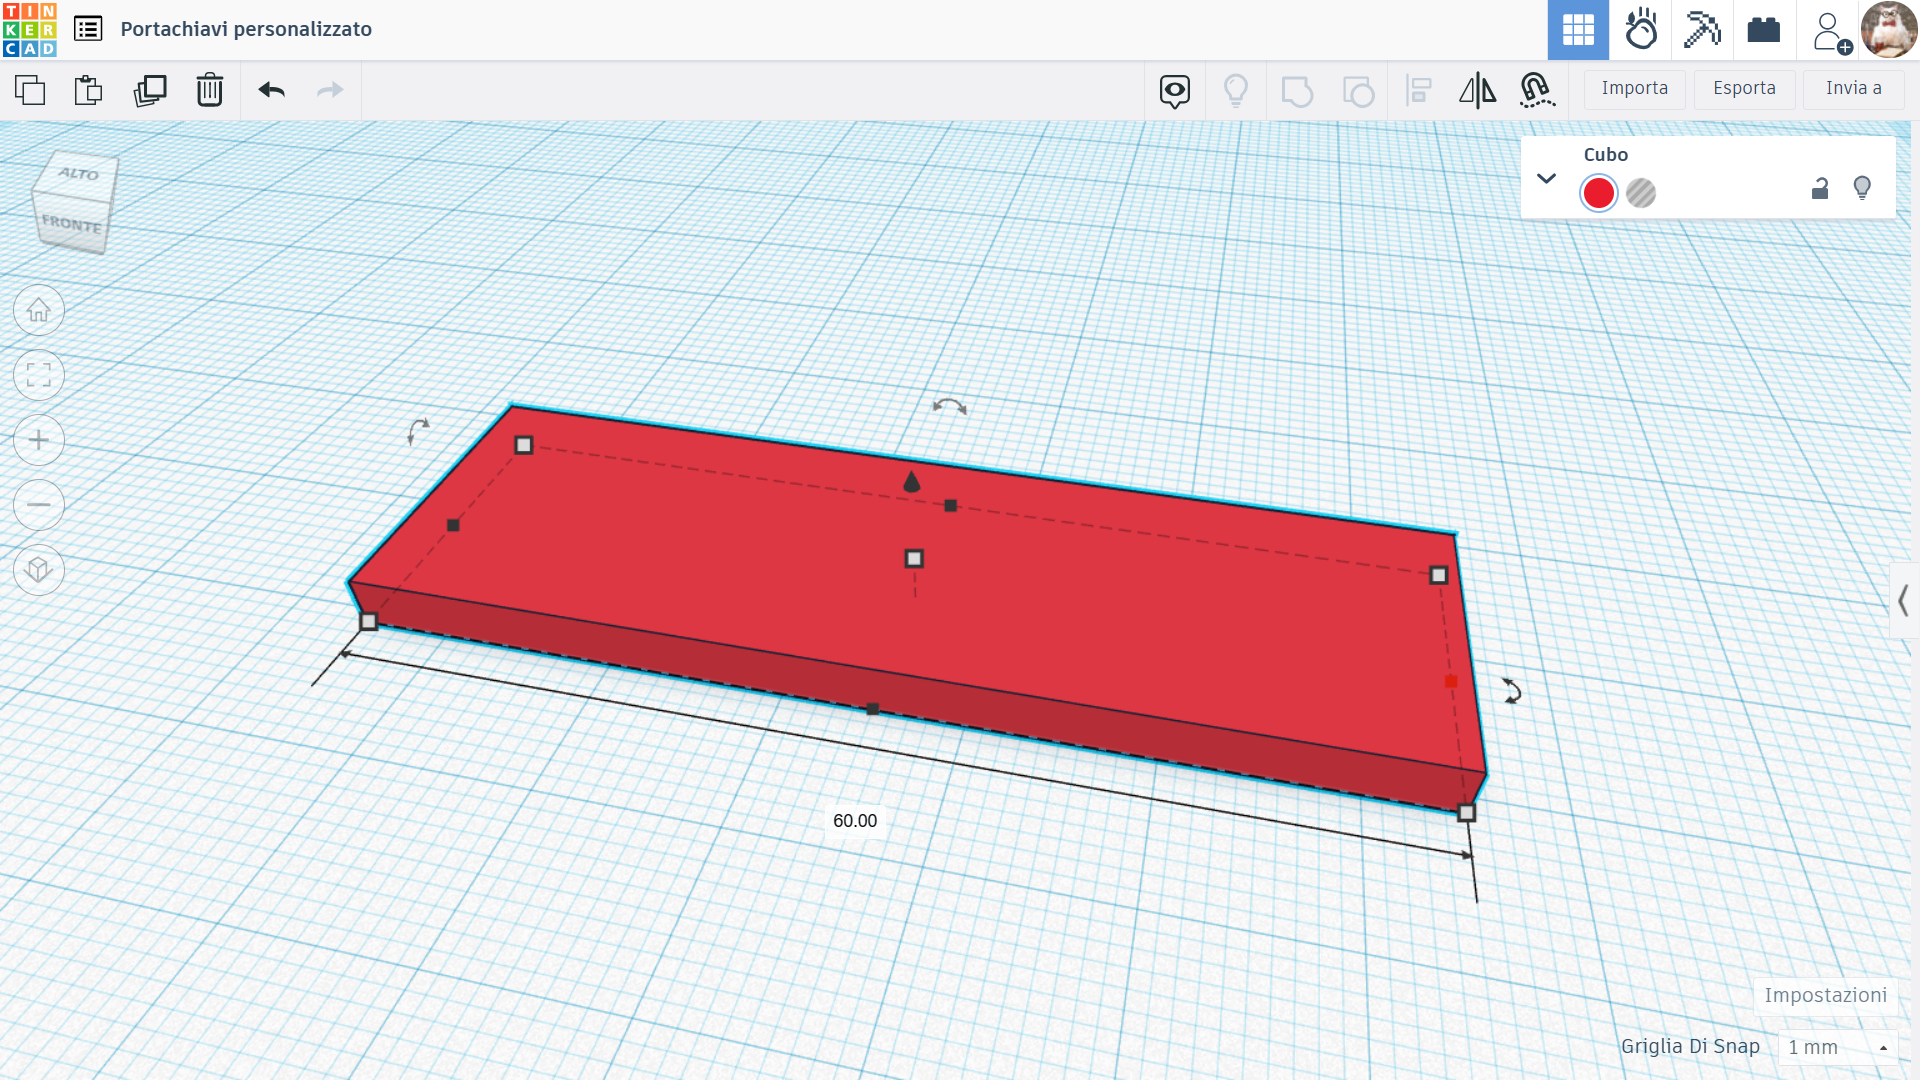1920x1080 pixels.
Task: Click the top center white lift handle
Action: pos(914,559)
